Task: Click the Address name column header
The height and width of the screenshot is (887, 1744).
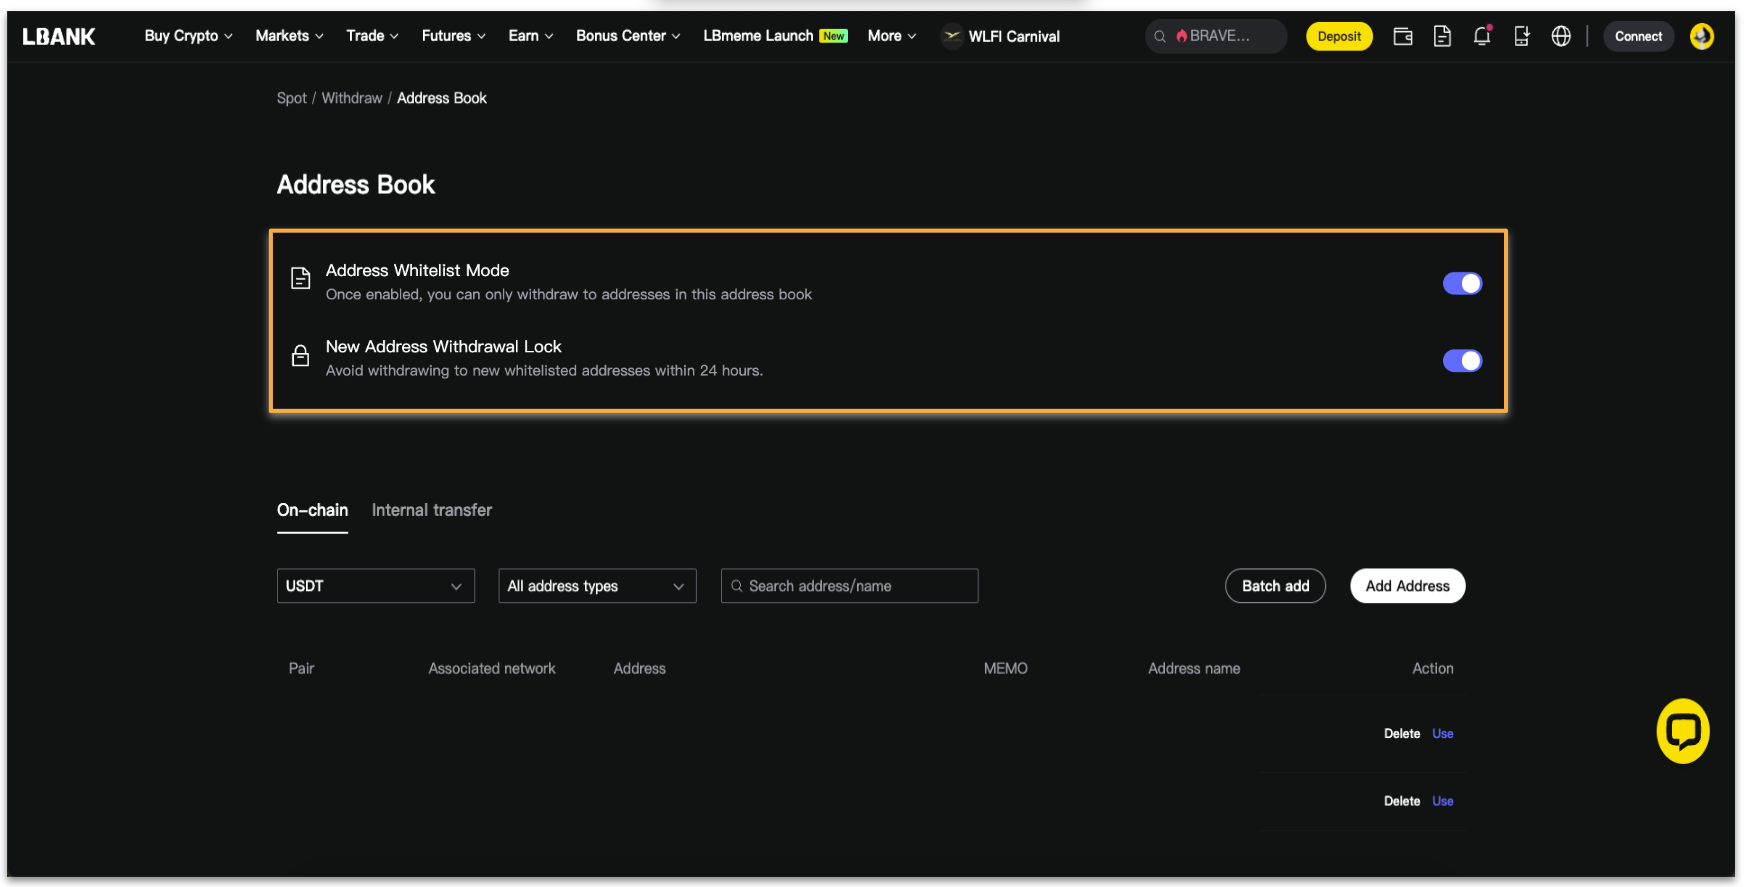Action: point(1194,668)
